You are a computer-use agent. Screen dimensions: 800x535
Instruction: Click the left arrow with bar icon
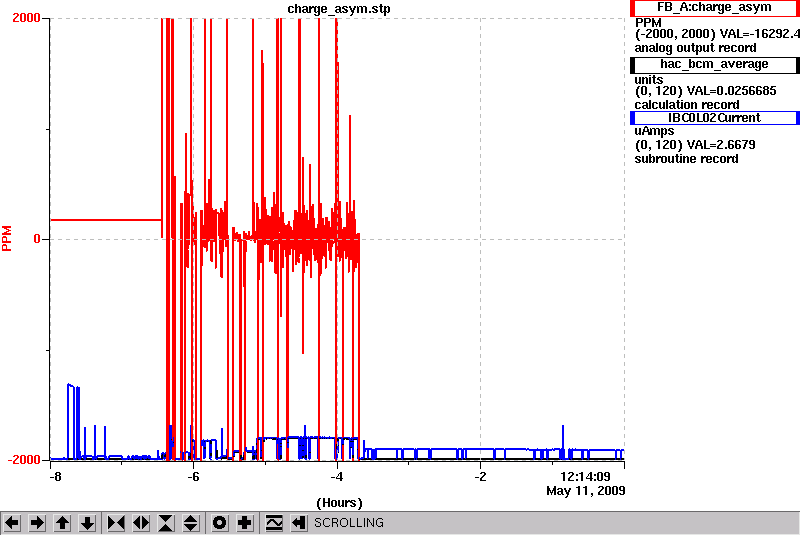299,523
